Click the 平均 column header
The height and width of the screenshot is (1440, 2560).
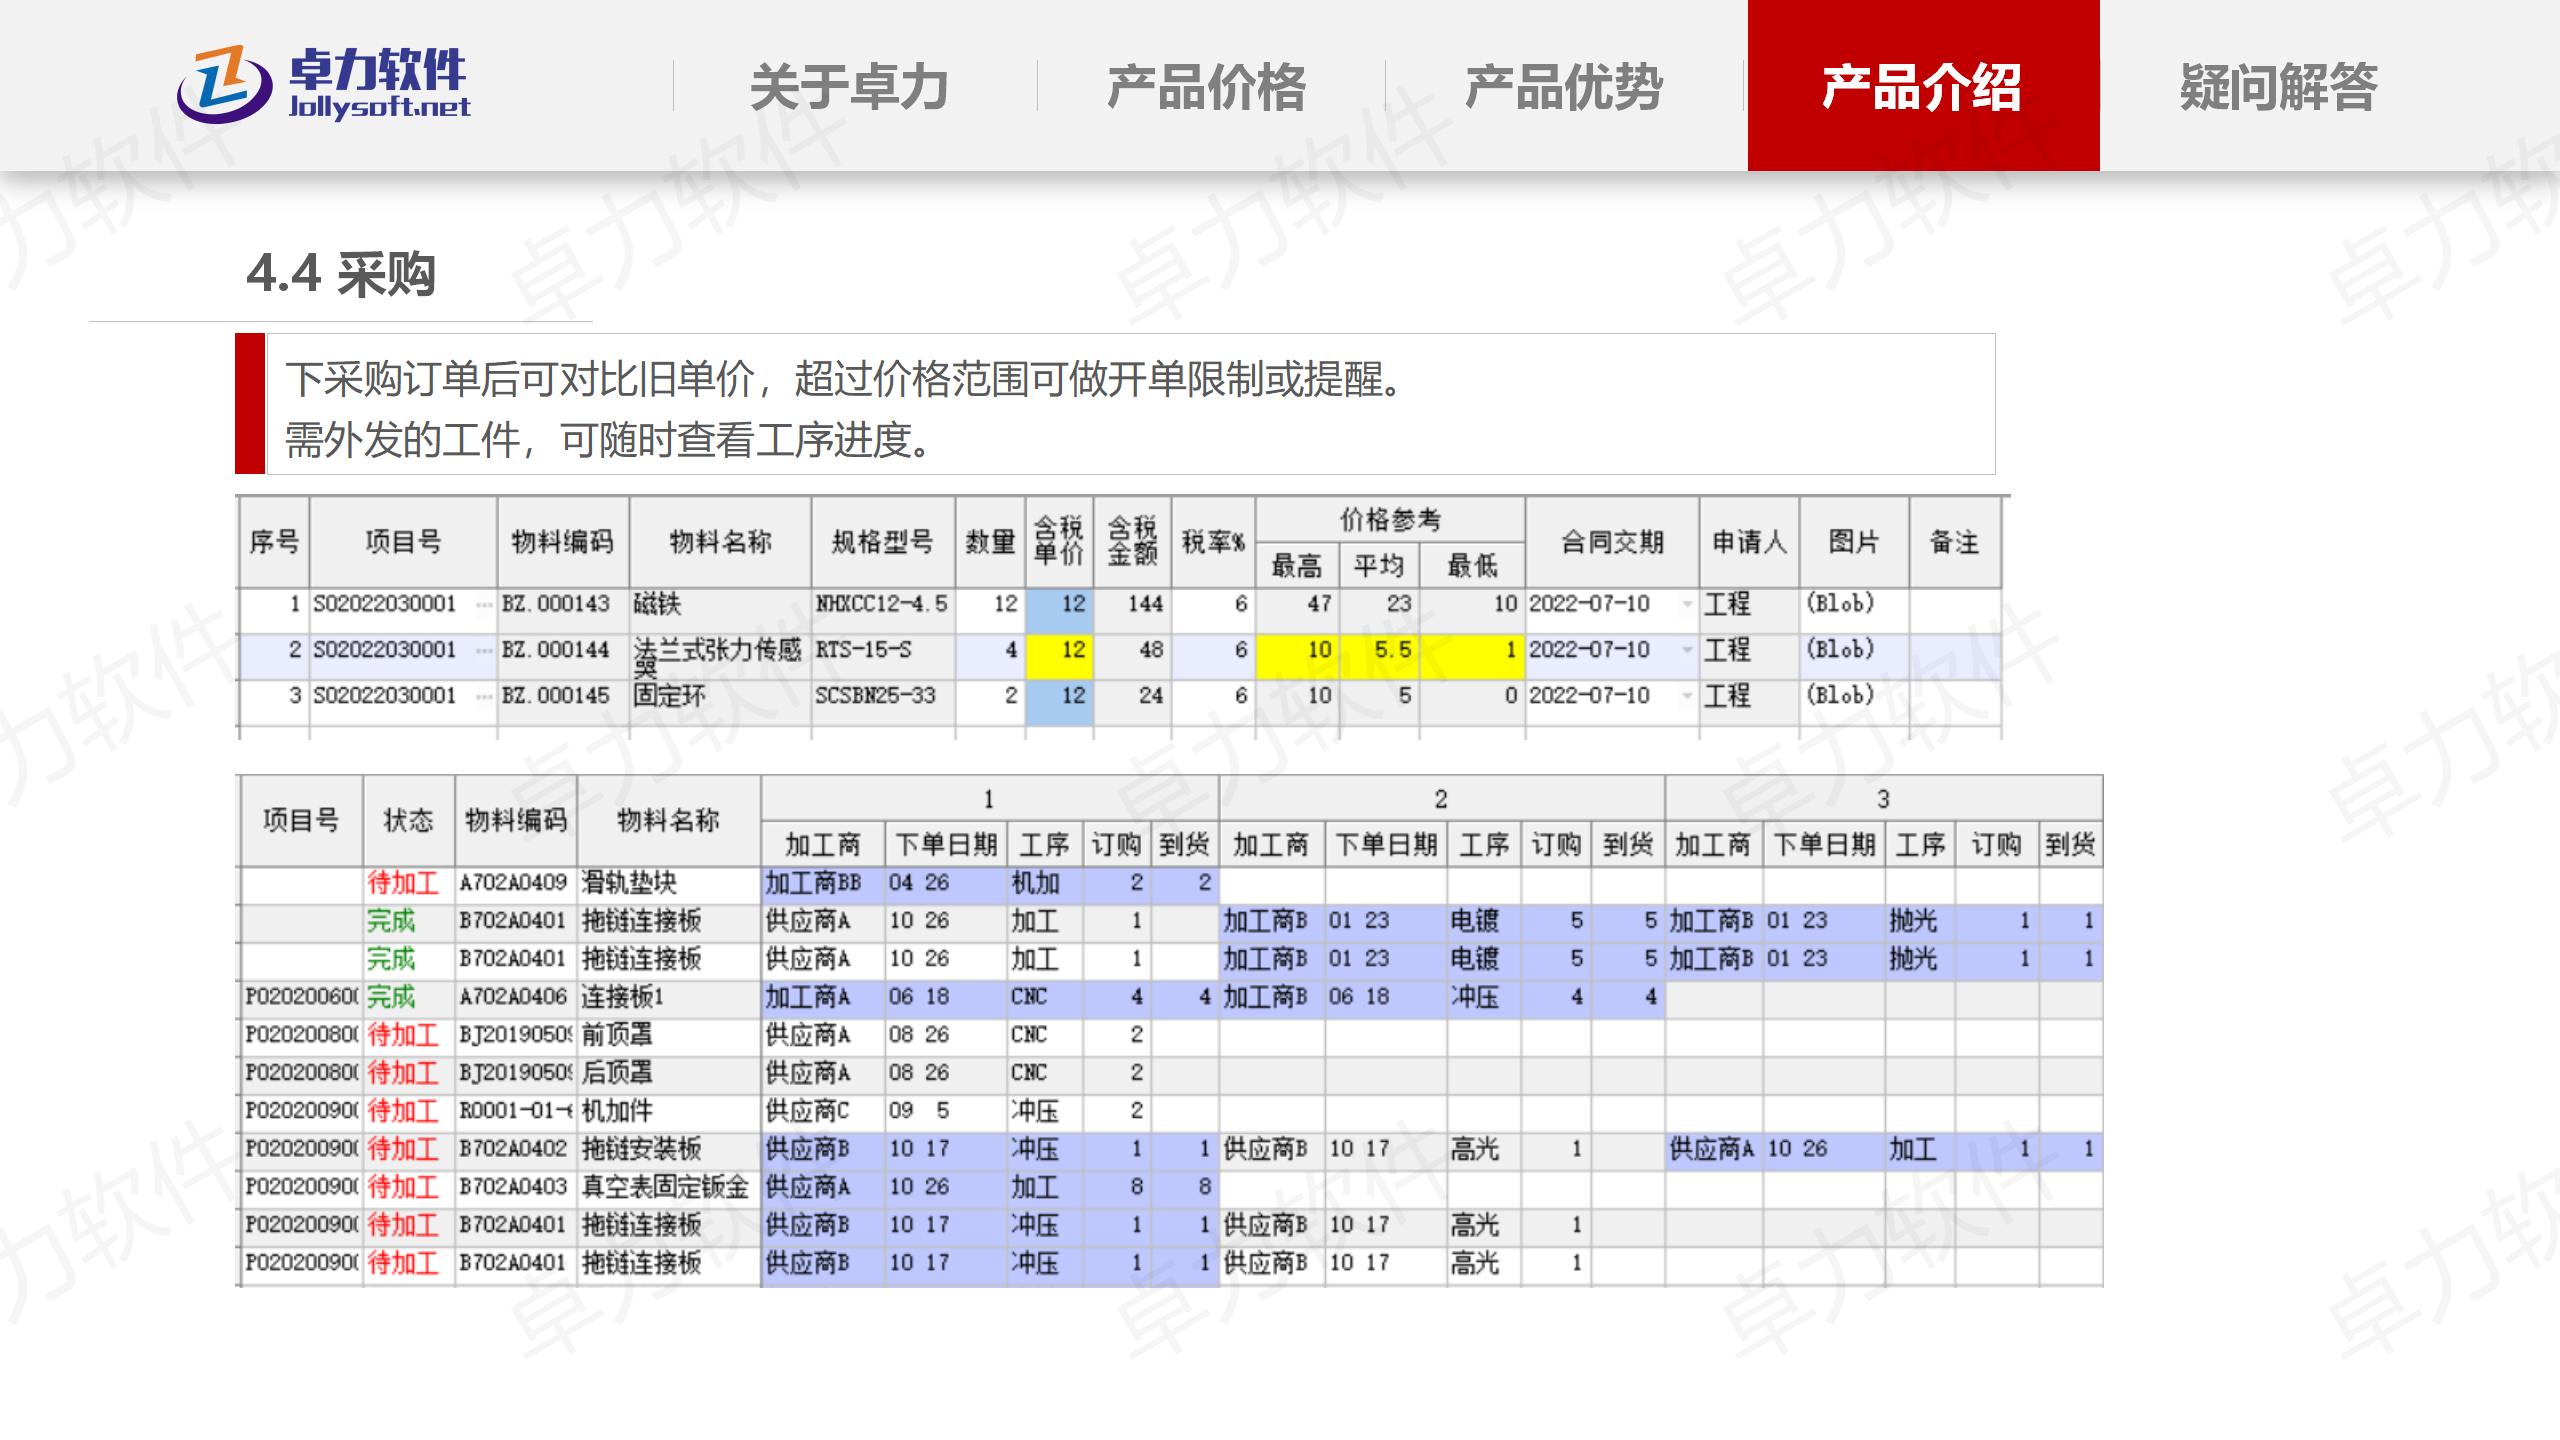[1379, 566]
